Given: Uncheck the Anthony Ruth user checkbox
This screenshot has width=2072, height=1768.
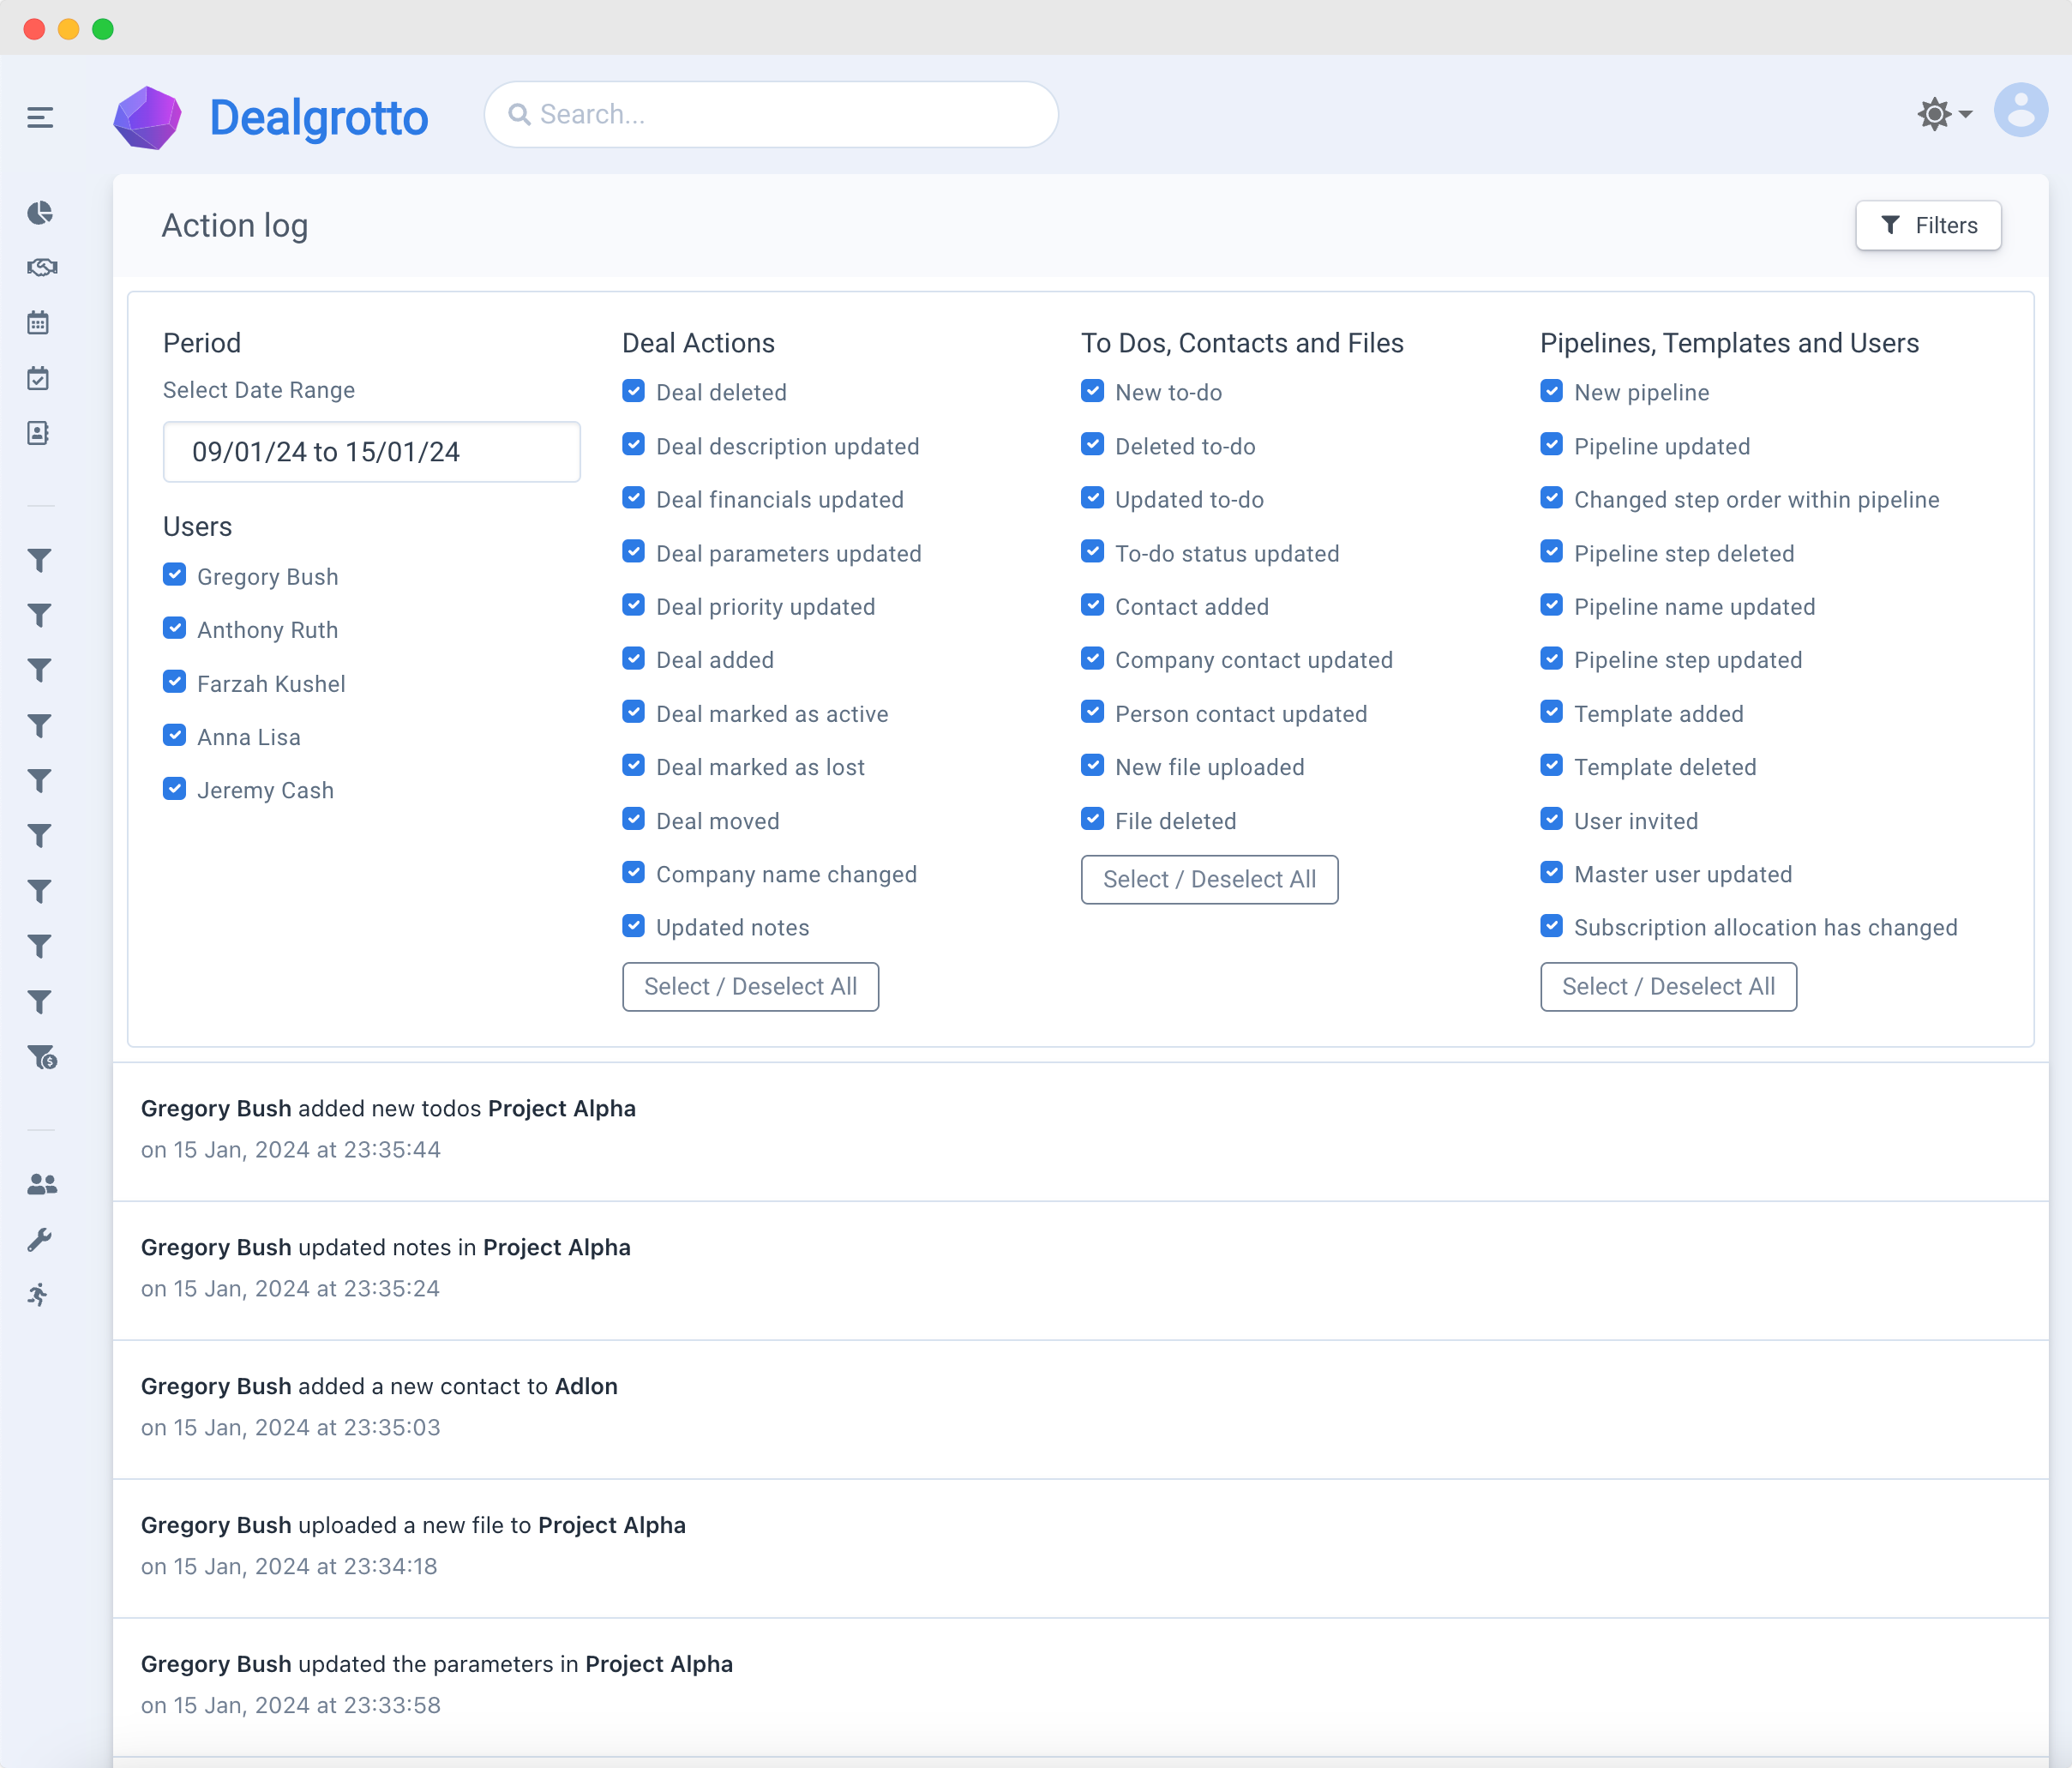Looking at the screenshot, I should coord(175,629).
